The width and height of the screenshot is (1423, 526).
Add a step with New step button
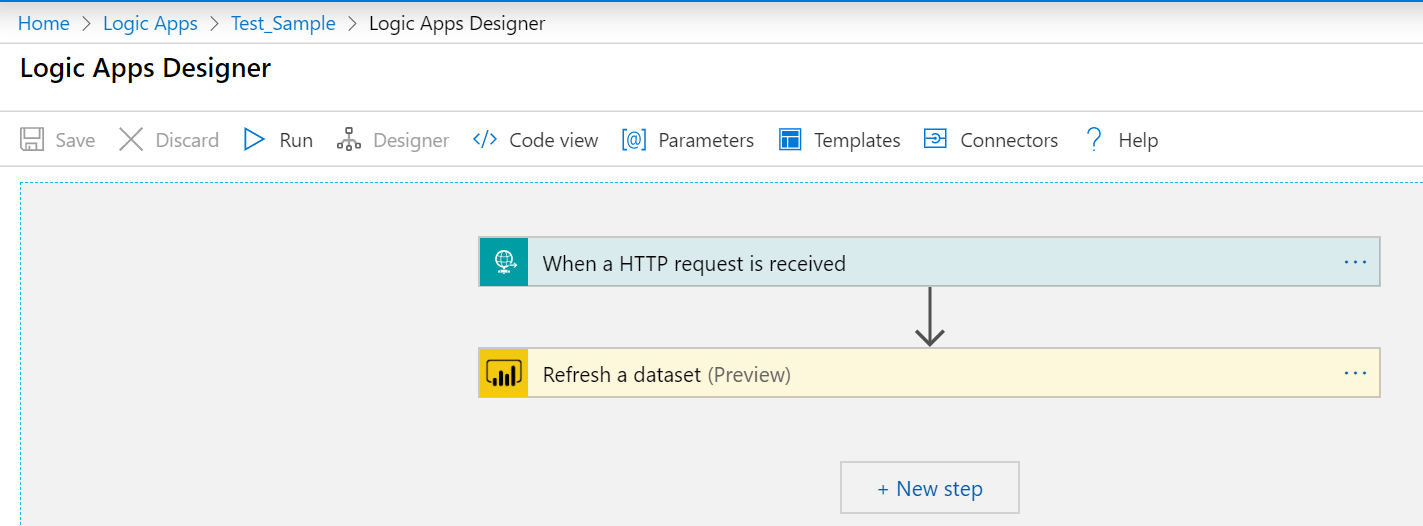tap(929, 488)
